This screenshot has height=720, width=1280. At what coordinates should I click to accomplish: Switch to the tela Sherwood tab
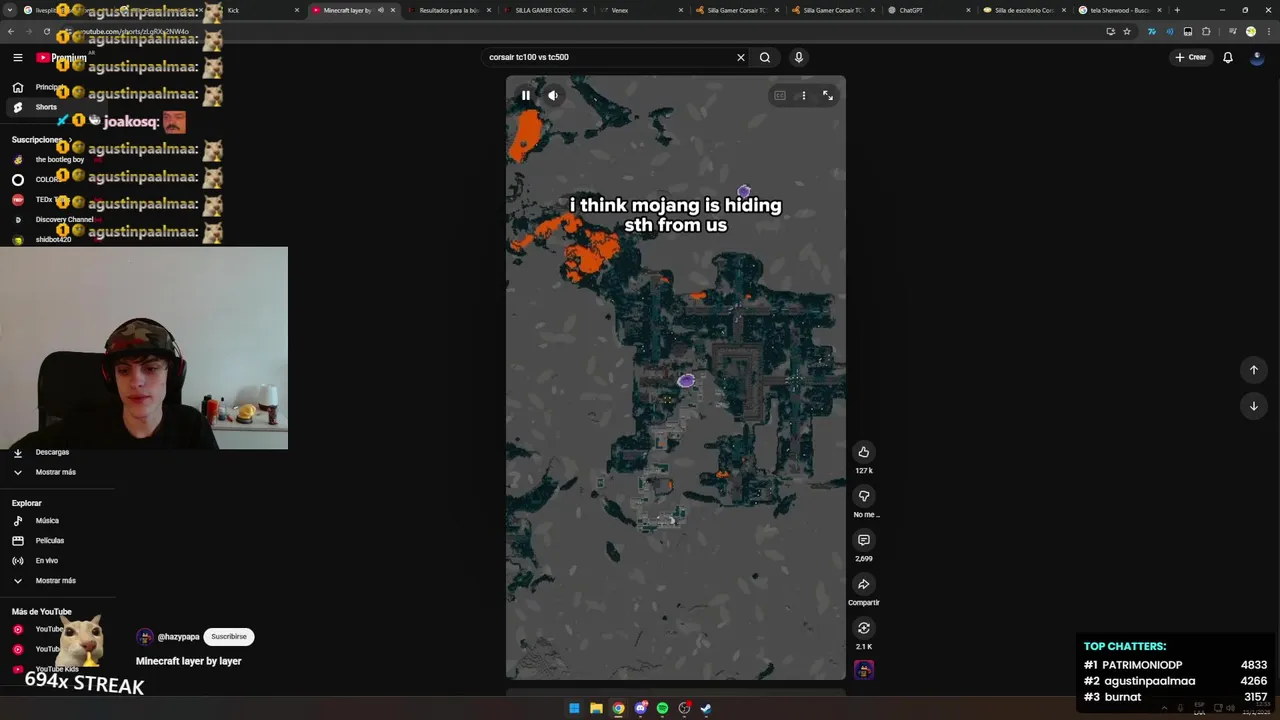point(1120,10)
